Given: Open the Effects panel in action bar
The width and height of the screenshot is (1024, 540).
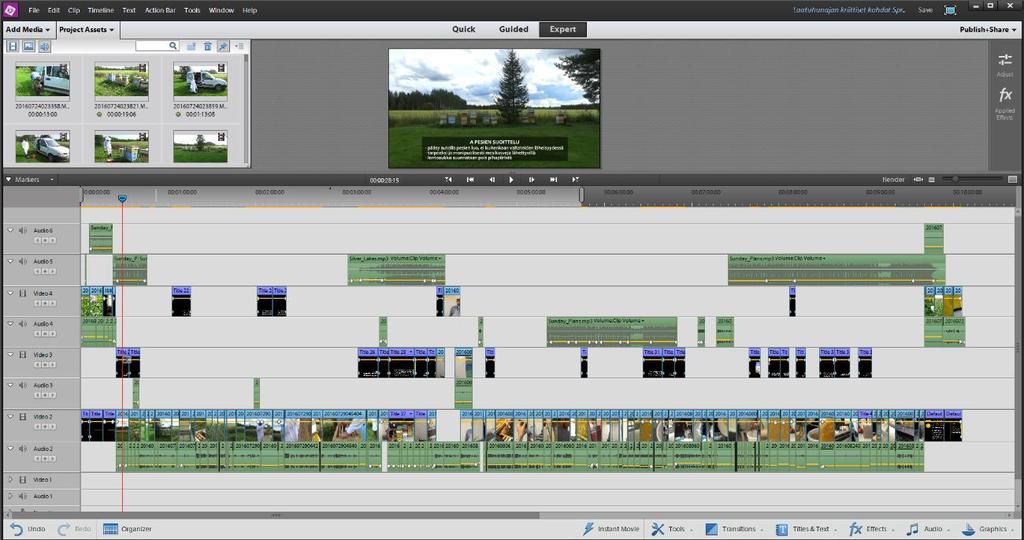Looking at the screenshot, I should [871, 529].
